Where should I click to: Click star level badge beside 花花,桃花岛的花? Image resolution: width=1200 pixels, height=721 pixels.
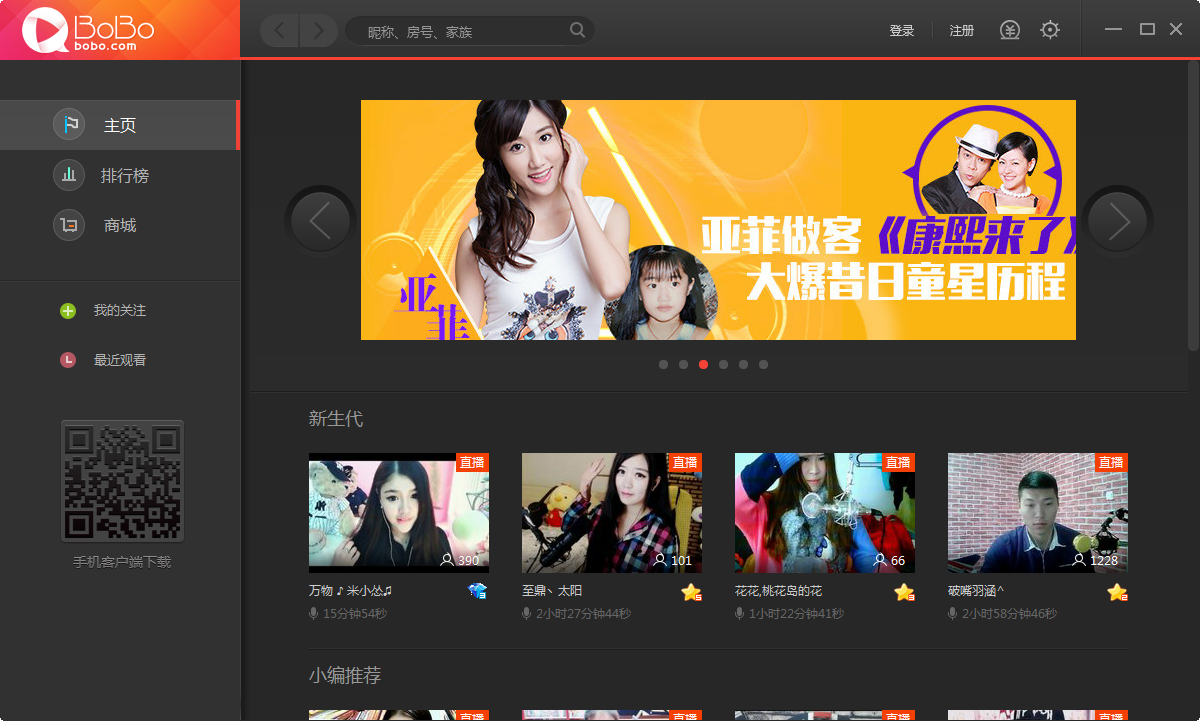(x=904, y=592)
